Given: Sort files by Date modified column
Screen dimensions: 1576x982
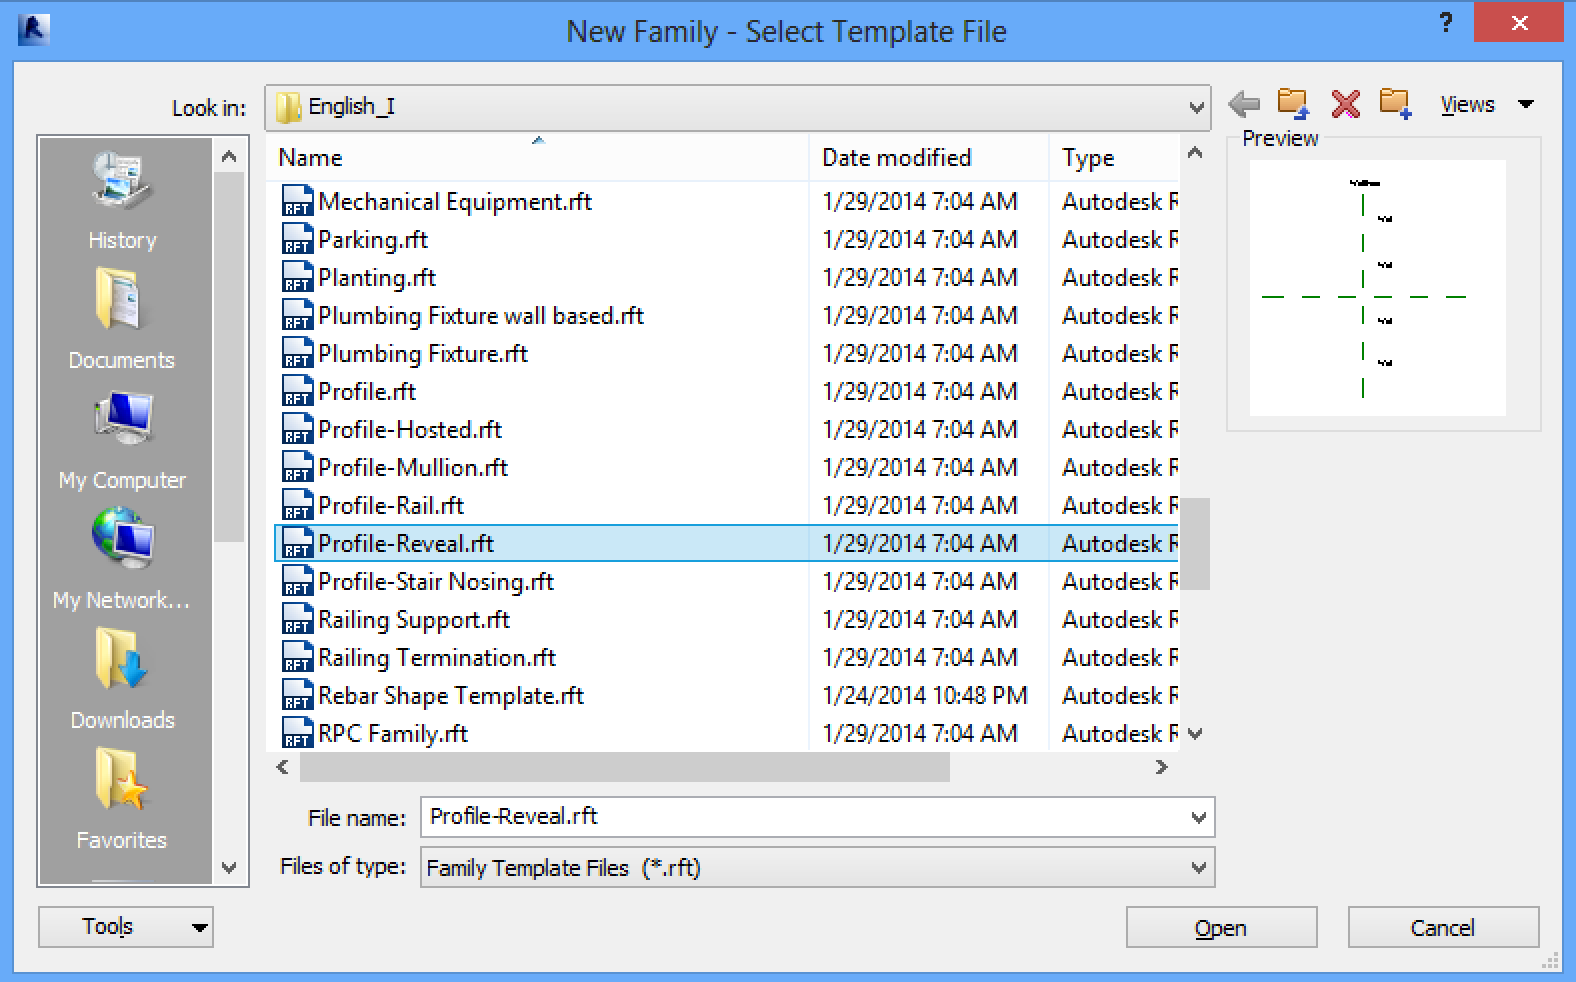Looking at the screenshot, I should click(x=896, y=158).
